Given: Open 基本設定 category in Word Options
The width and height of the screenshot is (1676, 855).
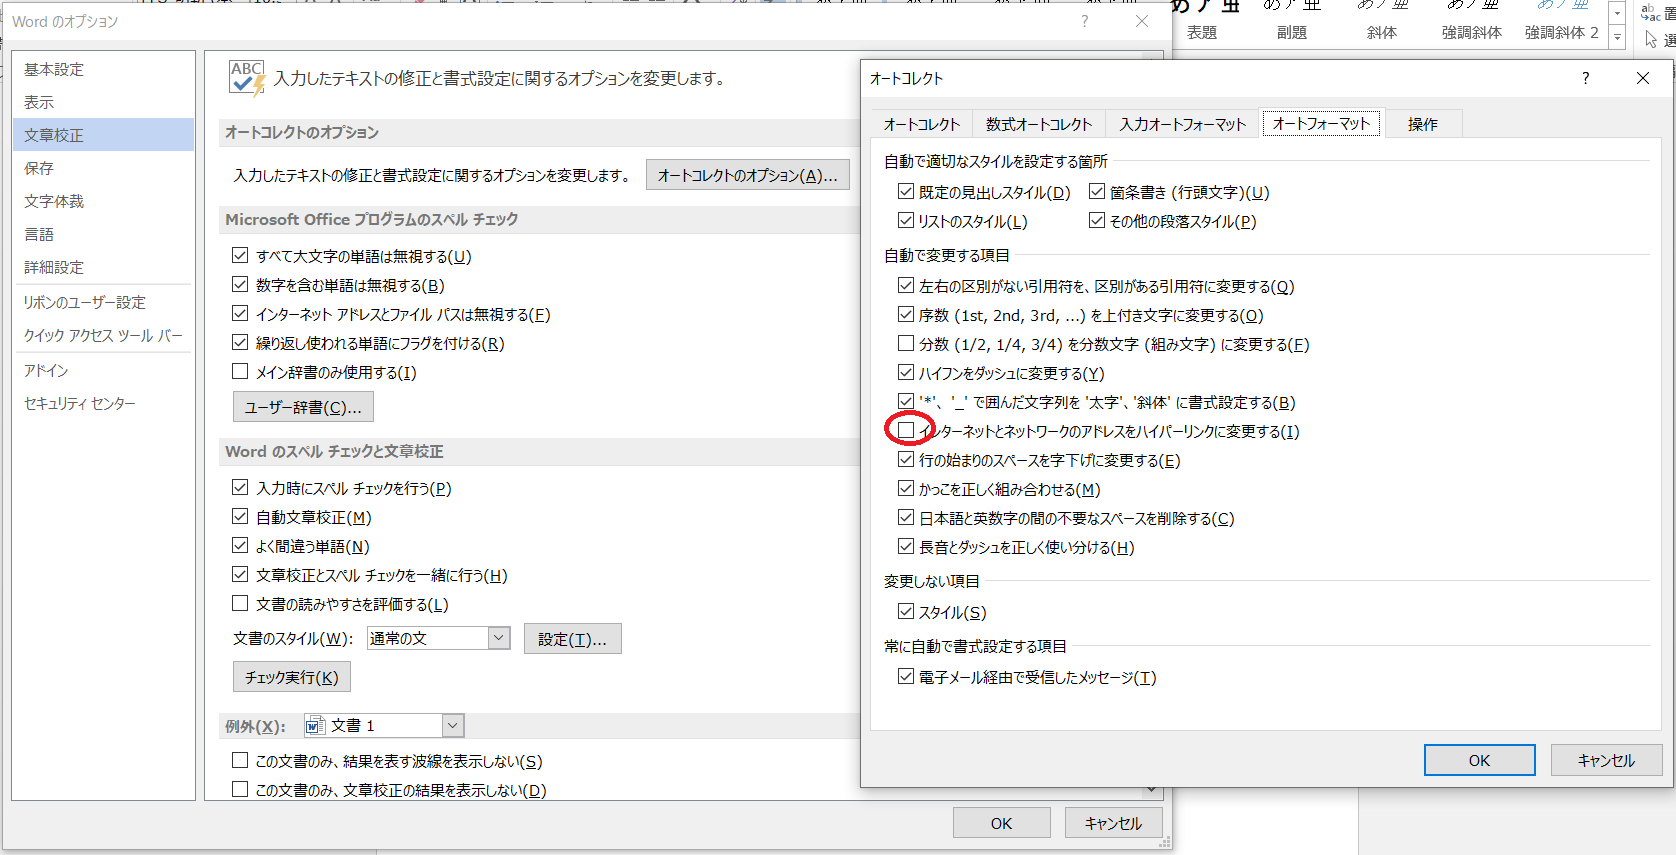Looking at the screenshot, I should tap(103, 69).
